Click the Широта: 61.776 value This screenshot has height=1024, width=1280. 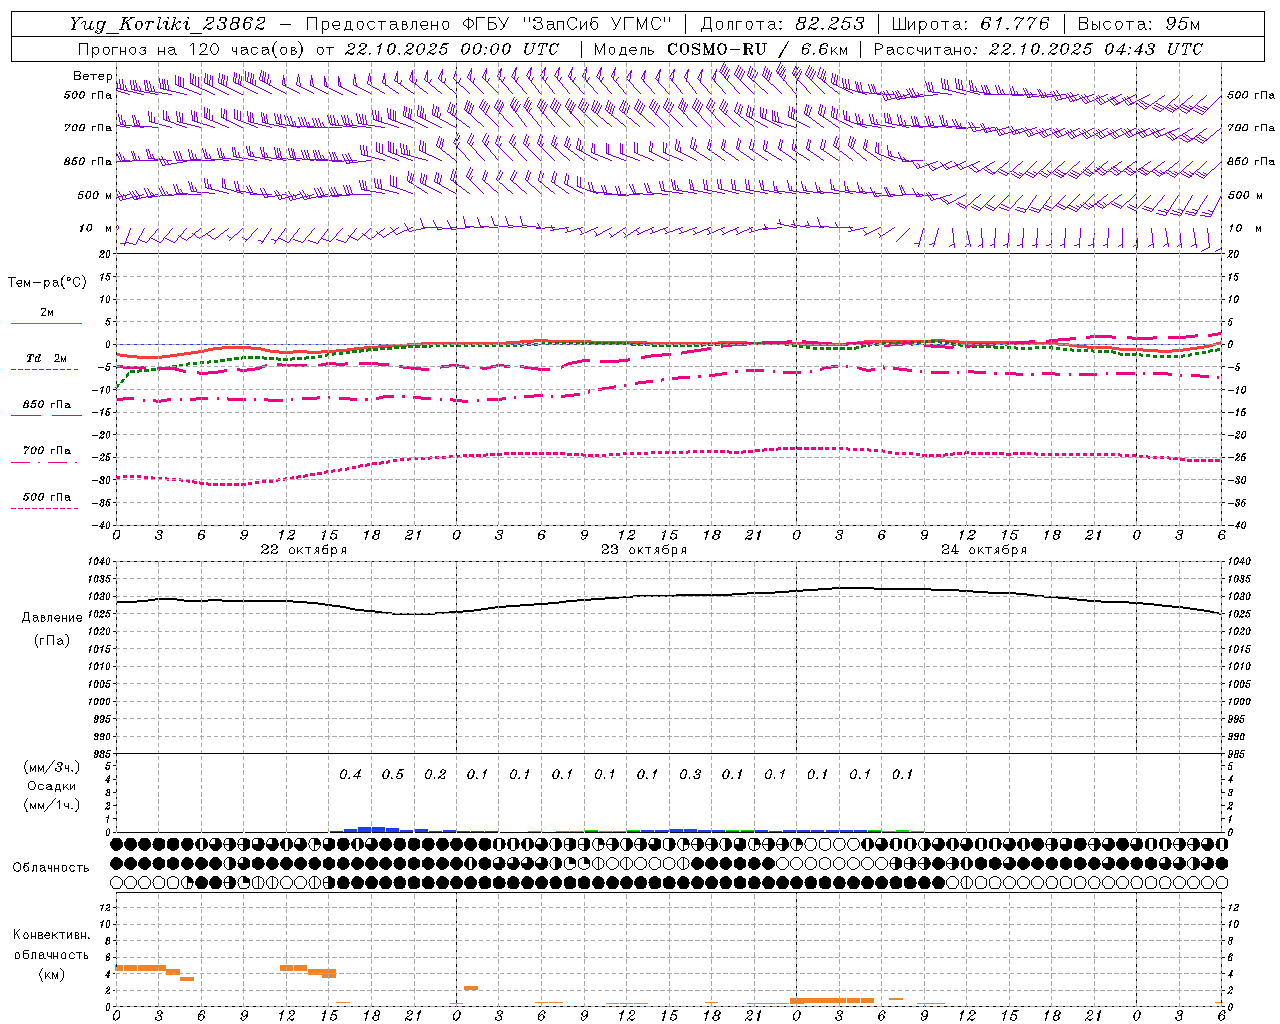[970, 24]
